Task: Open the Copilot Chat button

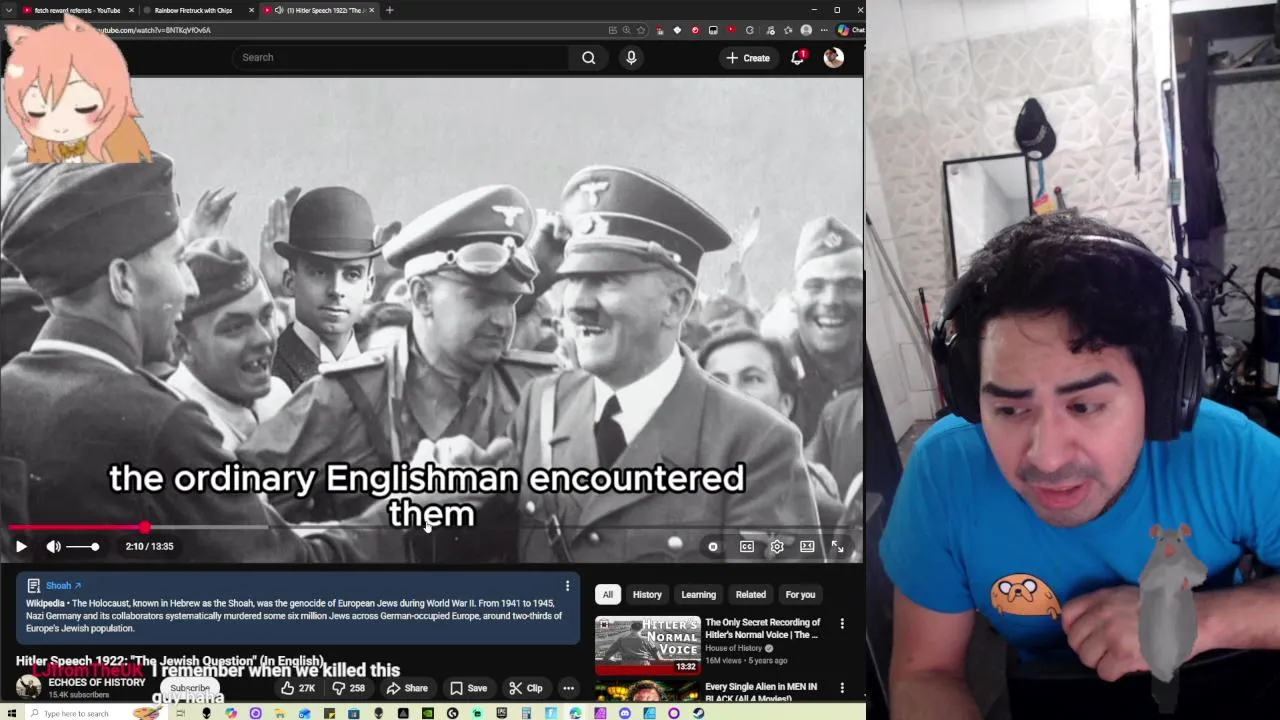Action: click(850, 30)
